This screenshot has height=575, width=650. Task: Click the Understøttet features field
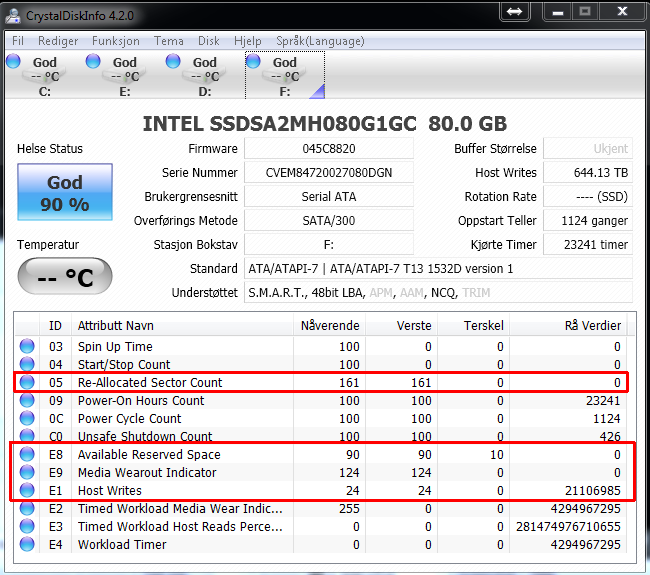[x=438, y=293]
